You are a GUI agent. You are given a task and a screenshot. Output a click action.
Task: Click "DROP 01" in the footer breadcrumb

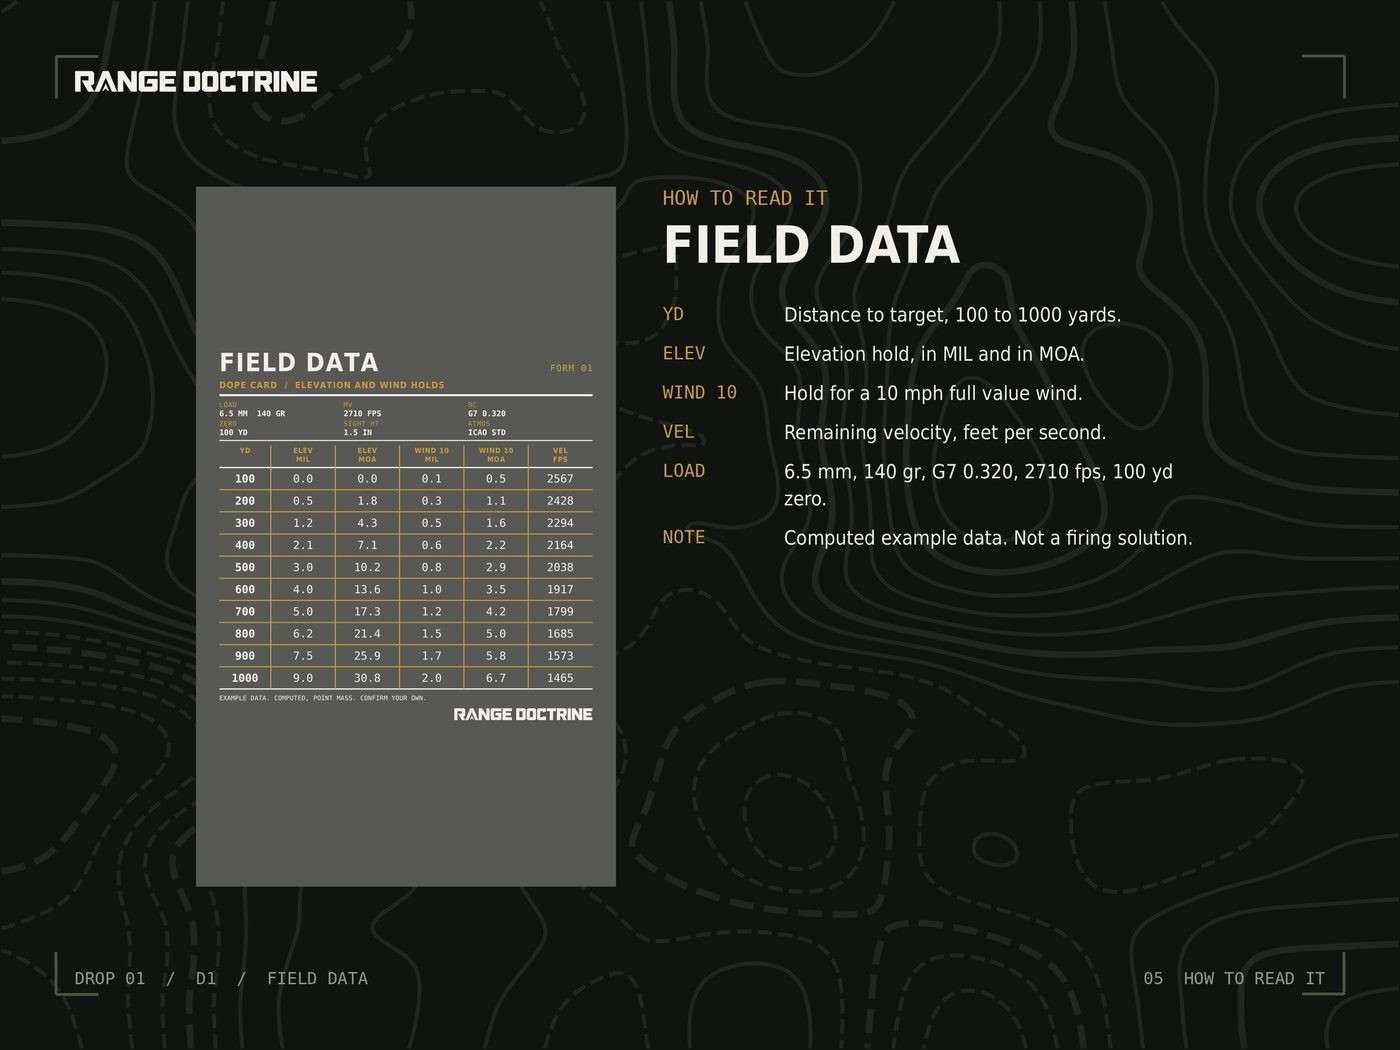(x=110, y=978)
